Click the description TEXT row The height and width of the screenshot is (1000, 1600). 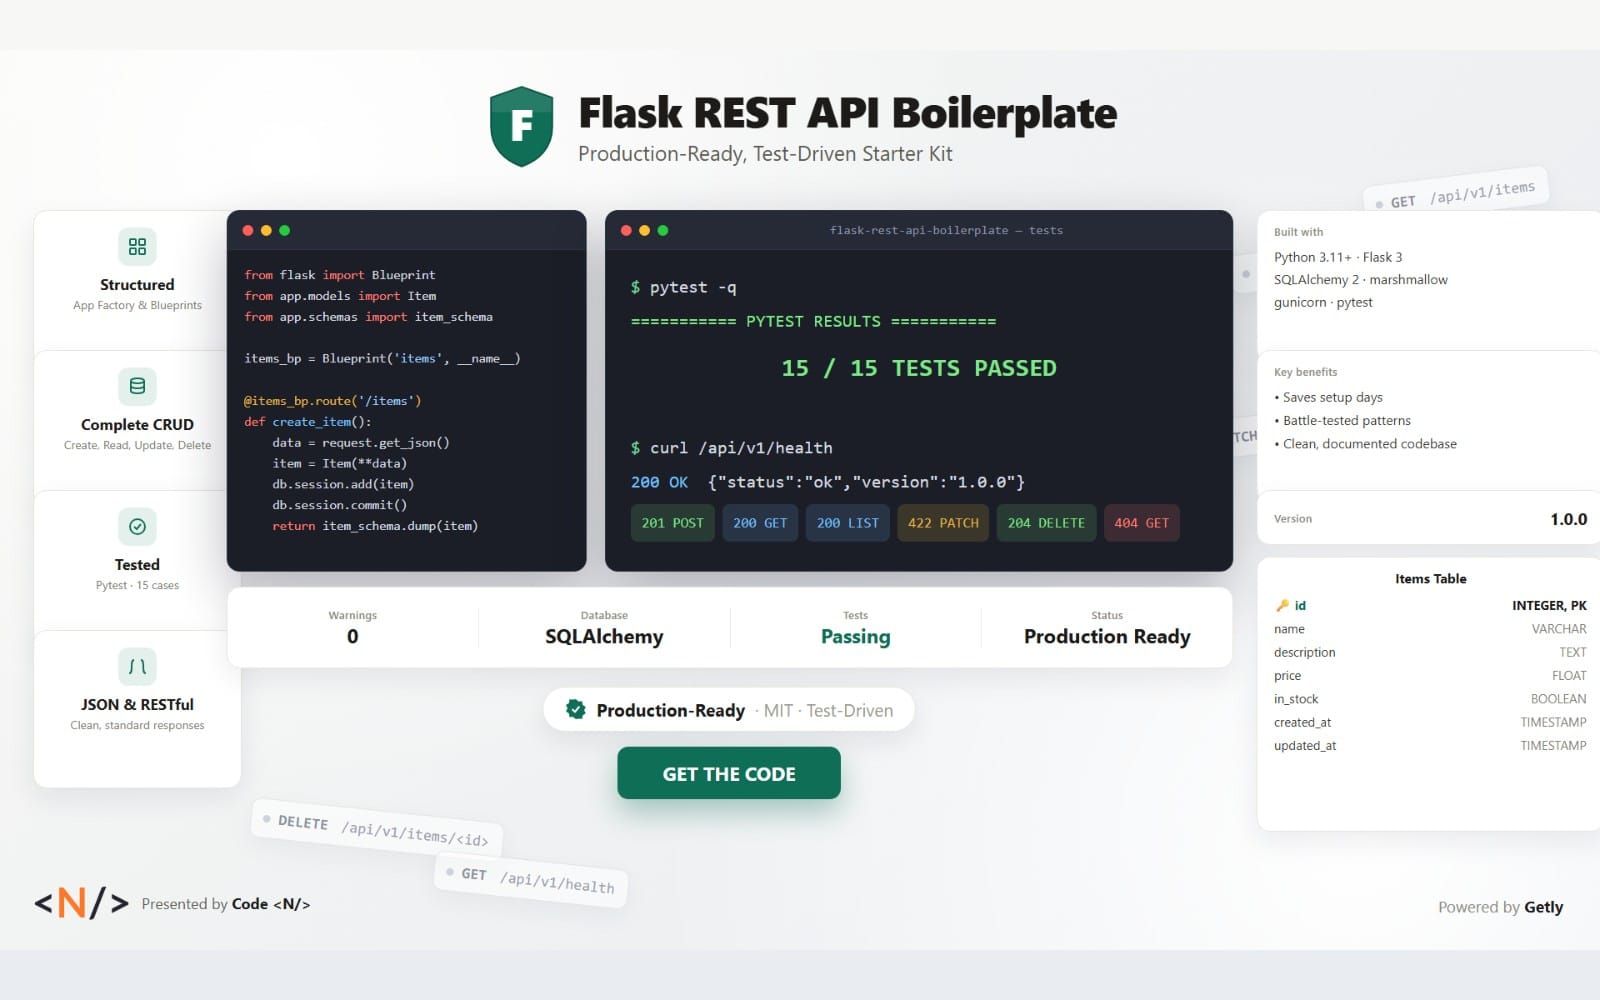[x=1430, y=652]
